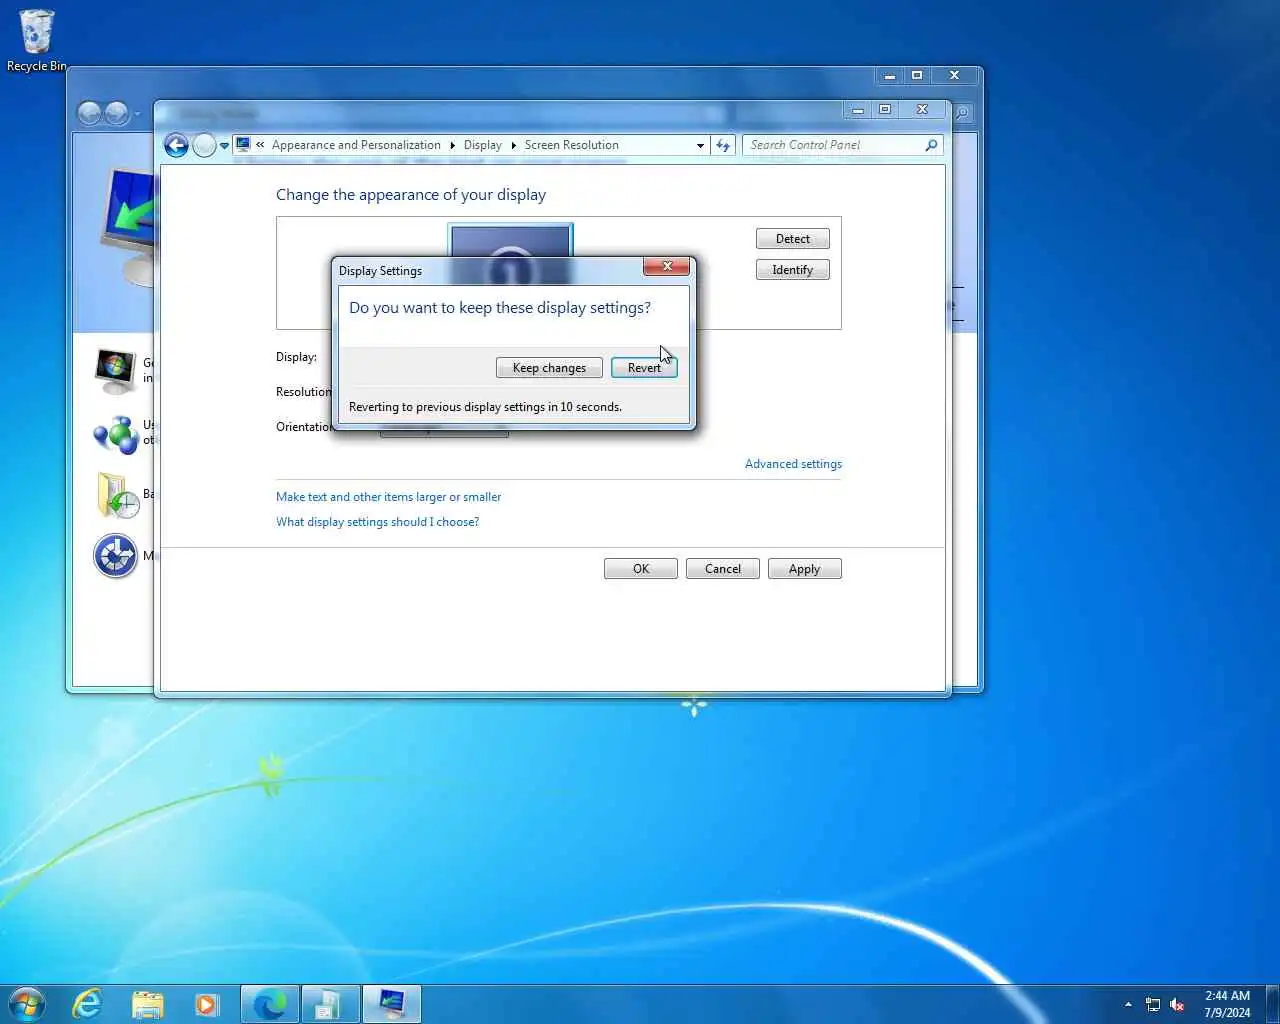Screen dimensions: 1280x1024
Task: Click back arrow in the rear window
Action: (x=89, y=114)
